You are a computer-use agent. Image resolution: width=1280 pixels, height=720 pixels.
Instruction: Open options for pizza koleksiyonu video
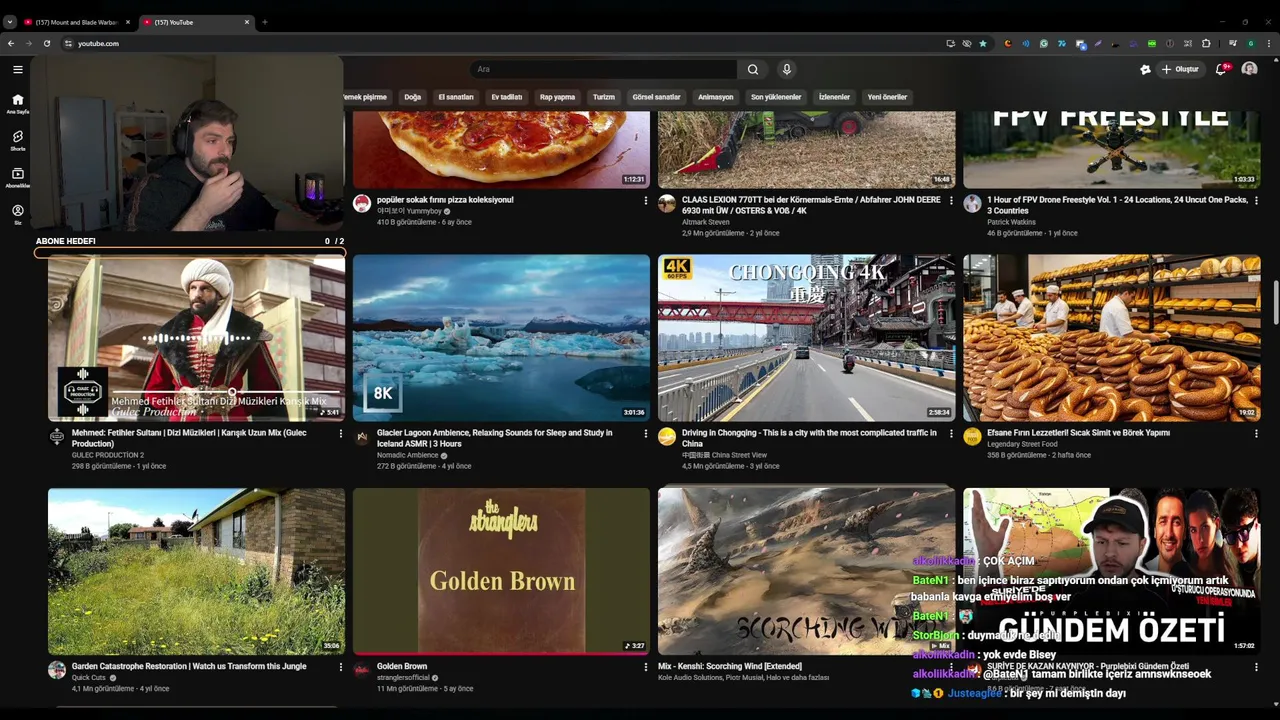[645, 200]
